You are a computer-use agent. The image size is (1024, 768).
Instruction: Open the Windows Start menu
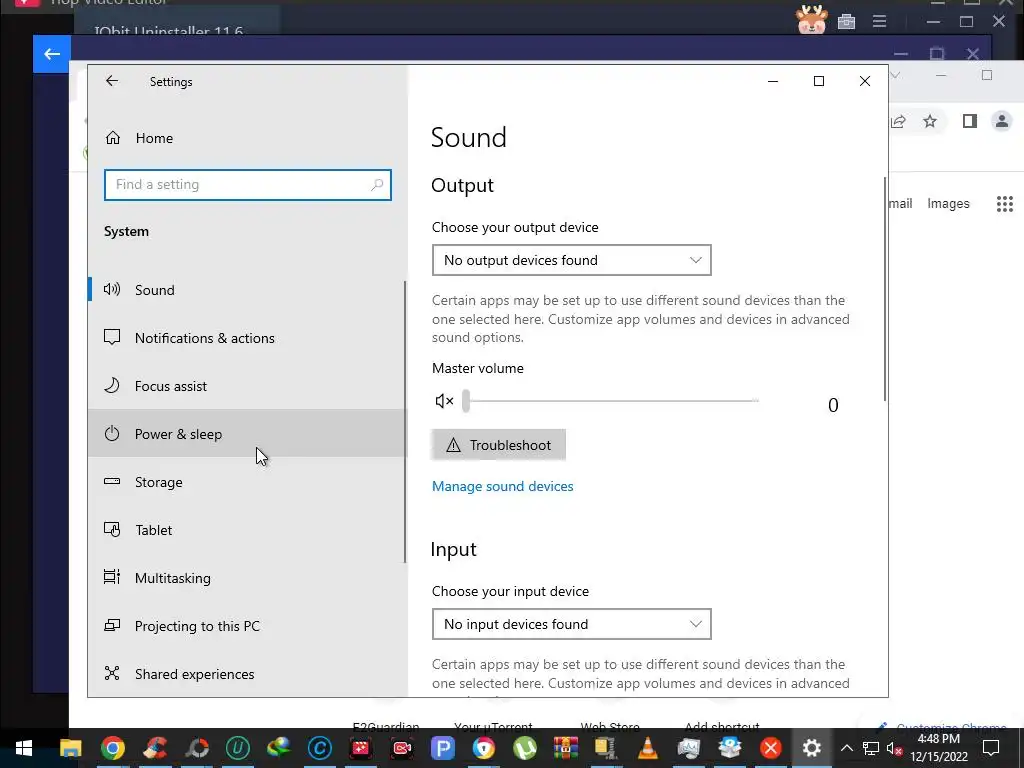(24, 748)
